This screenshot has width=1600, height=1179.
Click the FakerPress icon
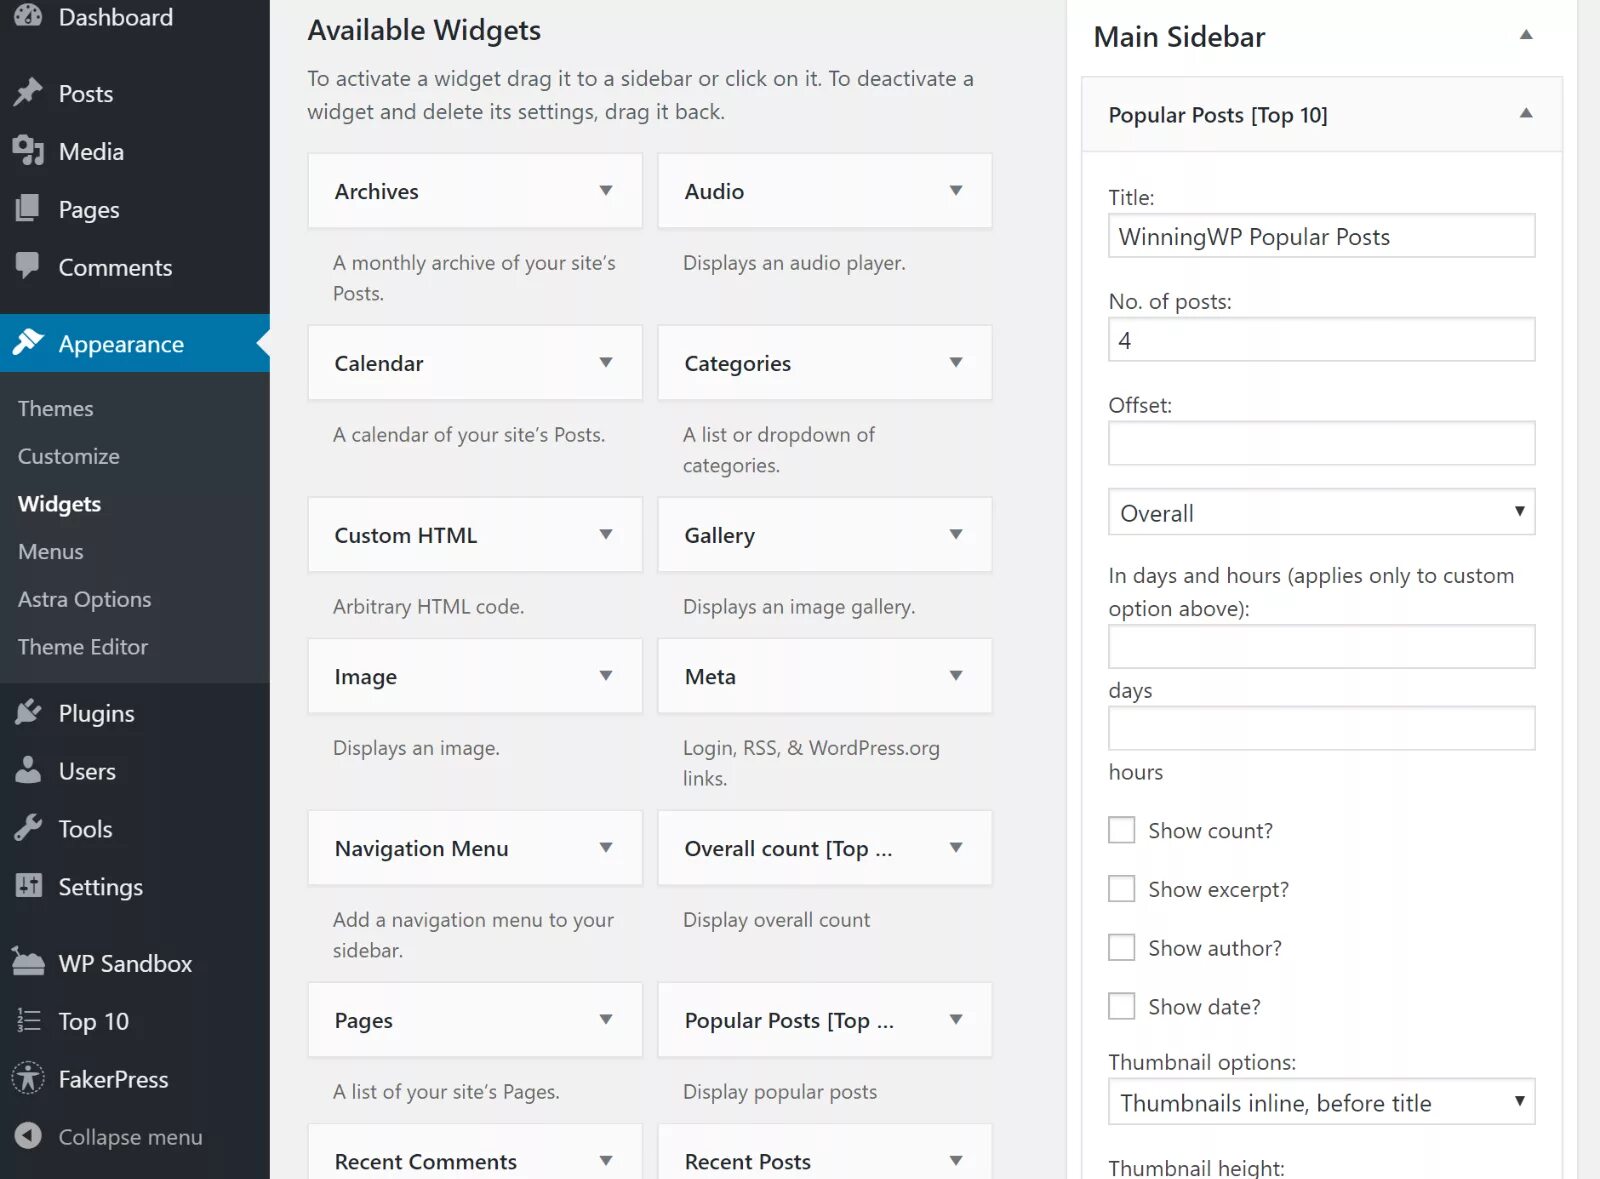tap(28, 1078)
